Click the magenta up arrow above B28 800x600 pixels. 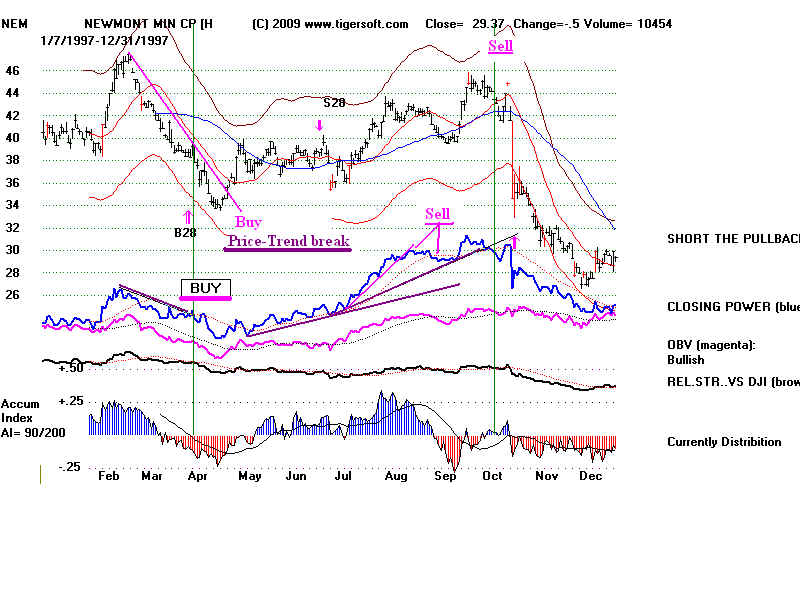[x=187, y=215]
